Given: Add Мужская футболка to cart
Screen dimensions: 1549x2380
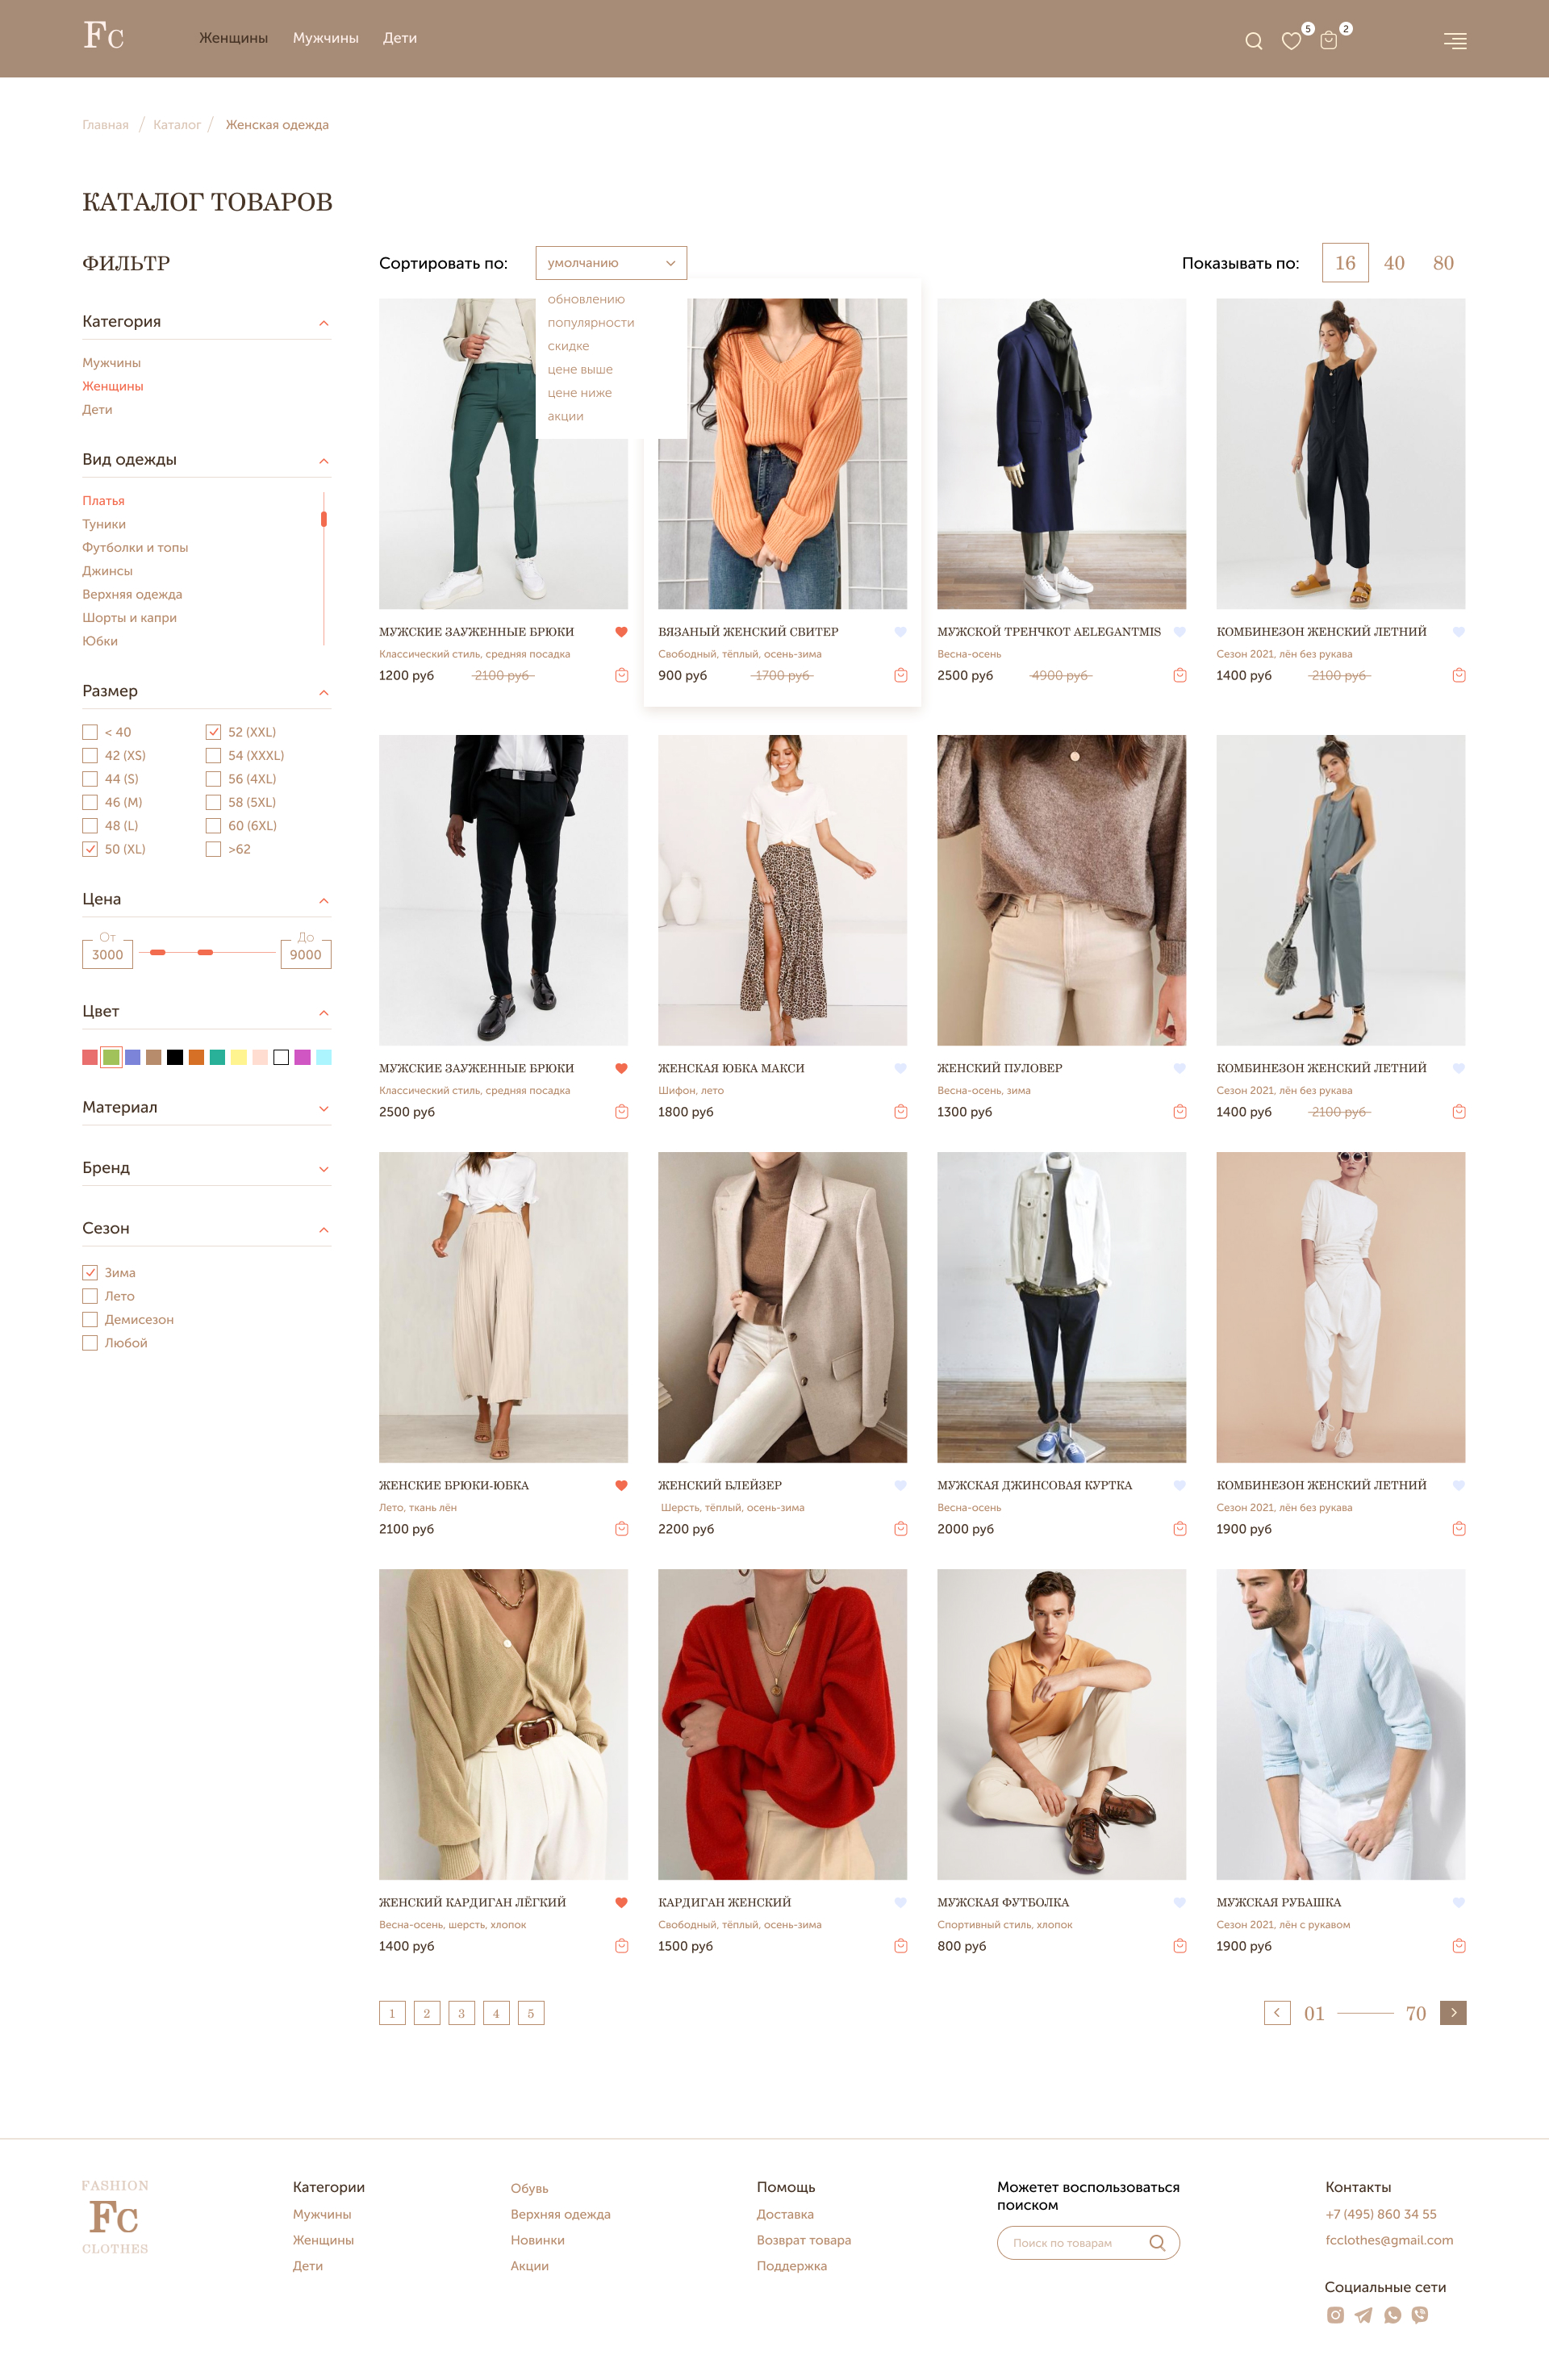Looking at the screenshot, I should (x=1180, y=1946).
